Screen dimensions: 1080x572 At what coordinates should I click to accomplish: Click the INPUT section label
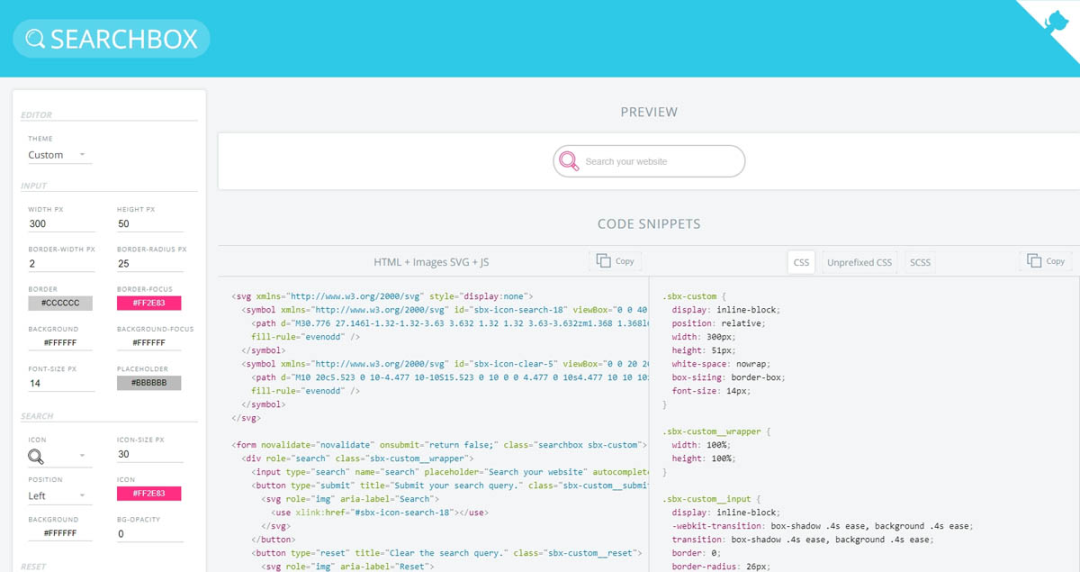pos(34,186)
